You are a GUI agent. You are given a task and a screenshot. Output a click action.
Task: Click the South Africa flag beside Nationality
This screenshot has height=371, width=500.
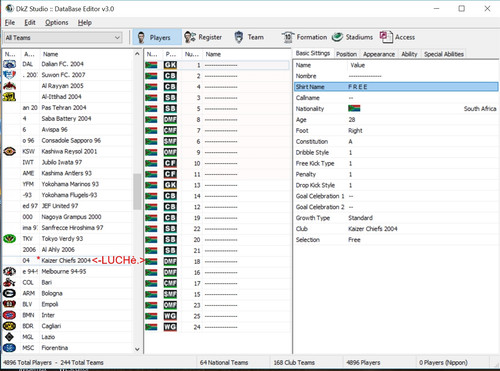tap(354, 109)
